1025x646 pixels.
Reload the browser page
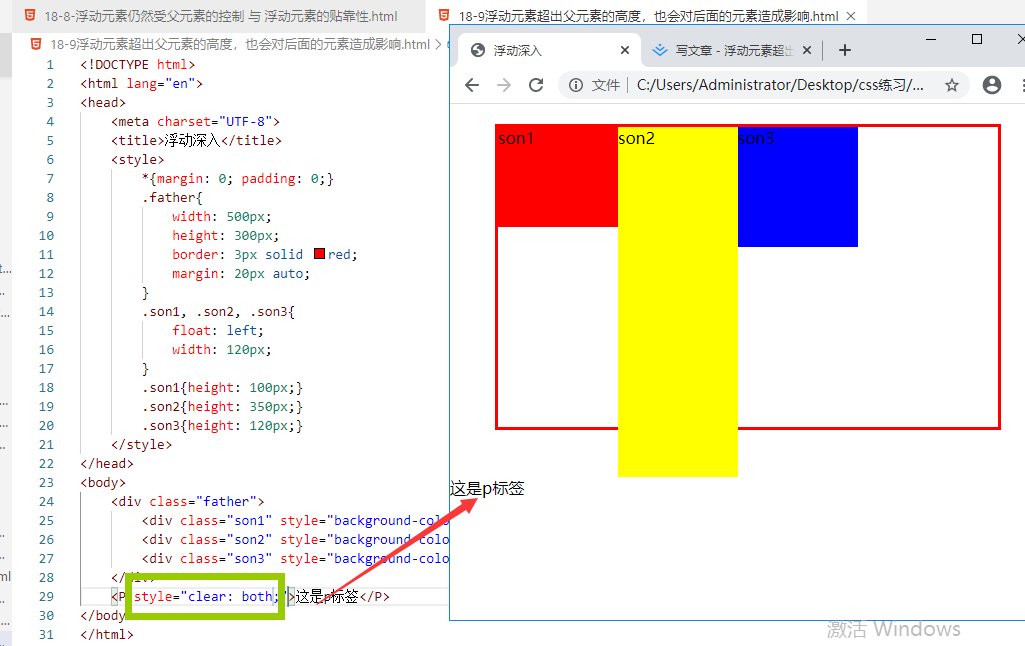click(x=536, y=85)
